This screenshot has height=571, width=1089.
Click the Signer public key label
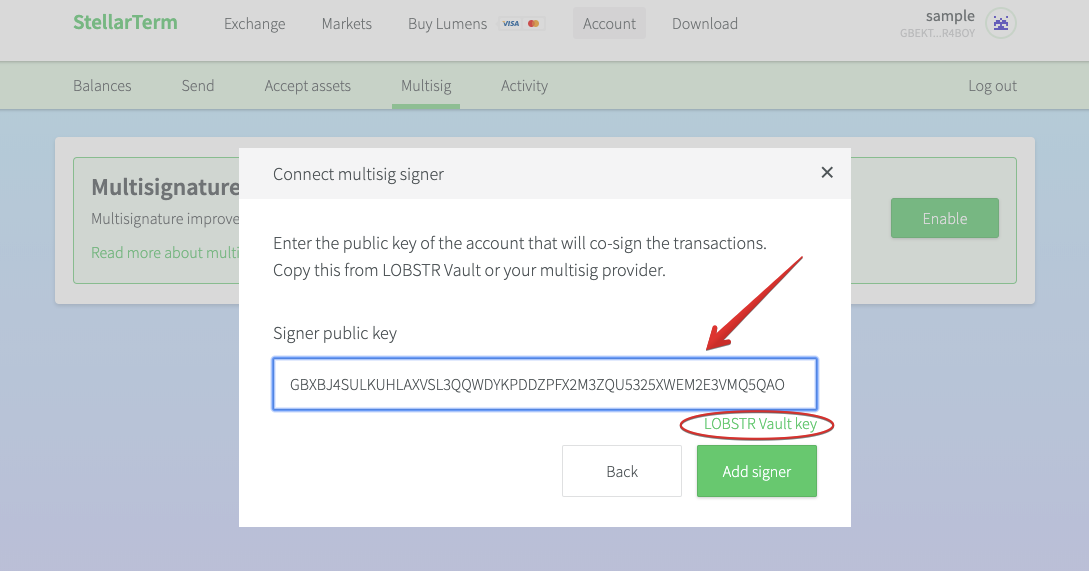335,333
